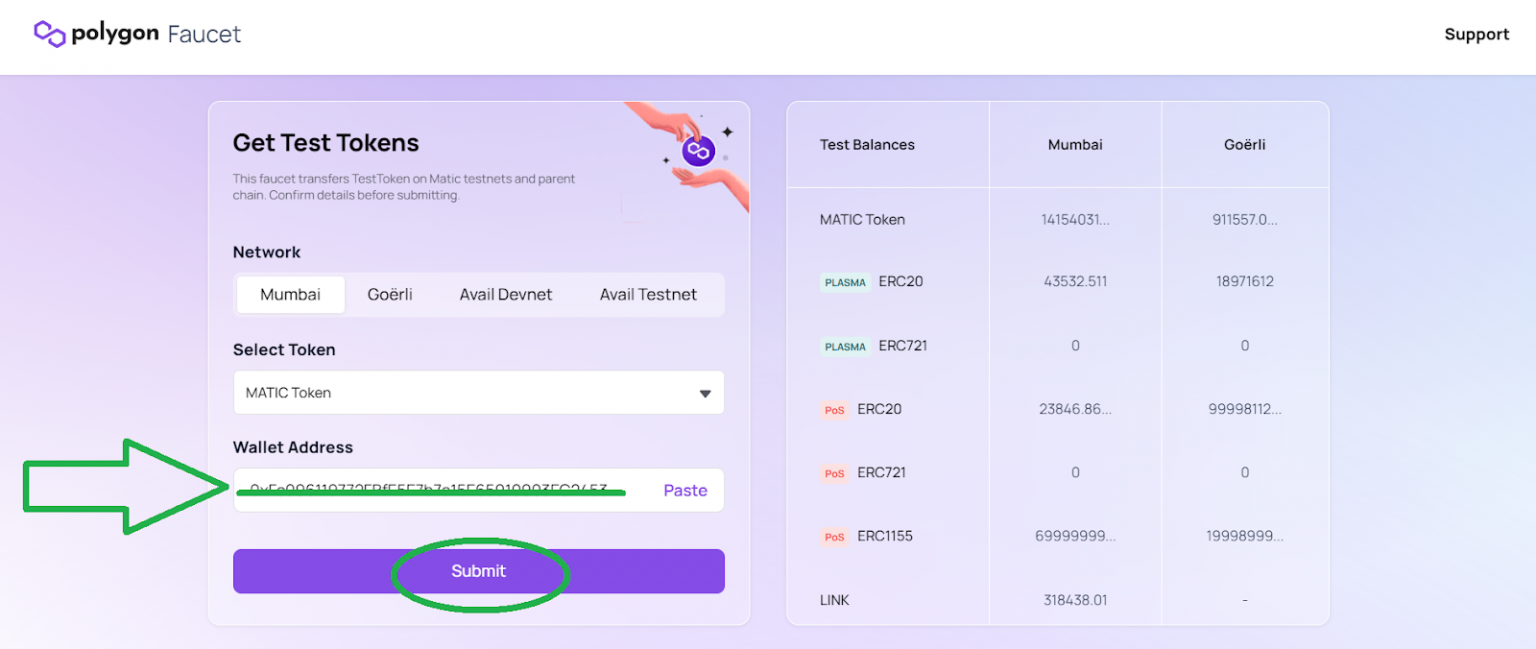Click the MATIC Token row in Test Balances
This screenshot has width=1536, height=649.
tap(862, 219)
